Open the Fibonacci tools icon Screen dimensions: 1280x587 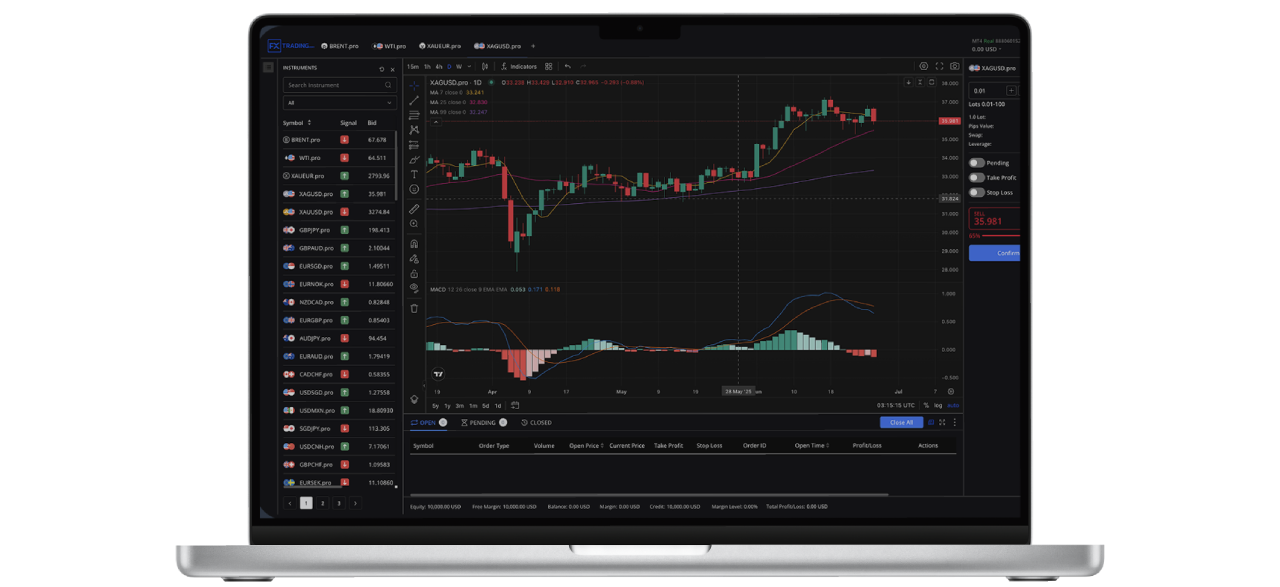[x=414, y=143]
